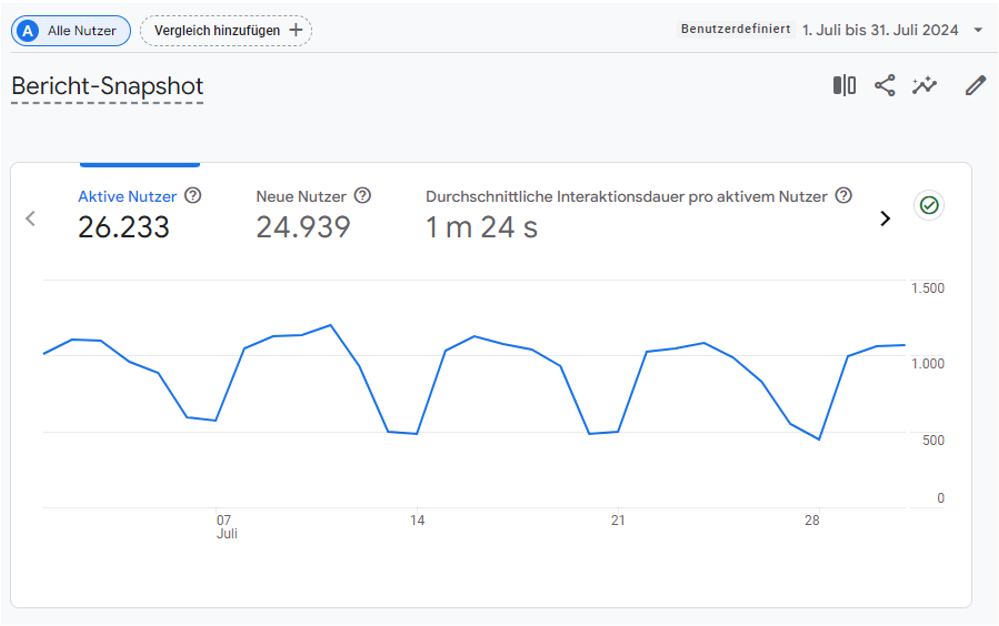Share this report via share icon

884,85
